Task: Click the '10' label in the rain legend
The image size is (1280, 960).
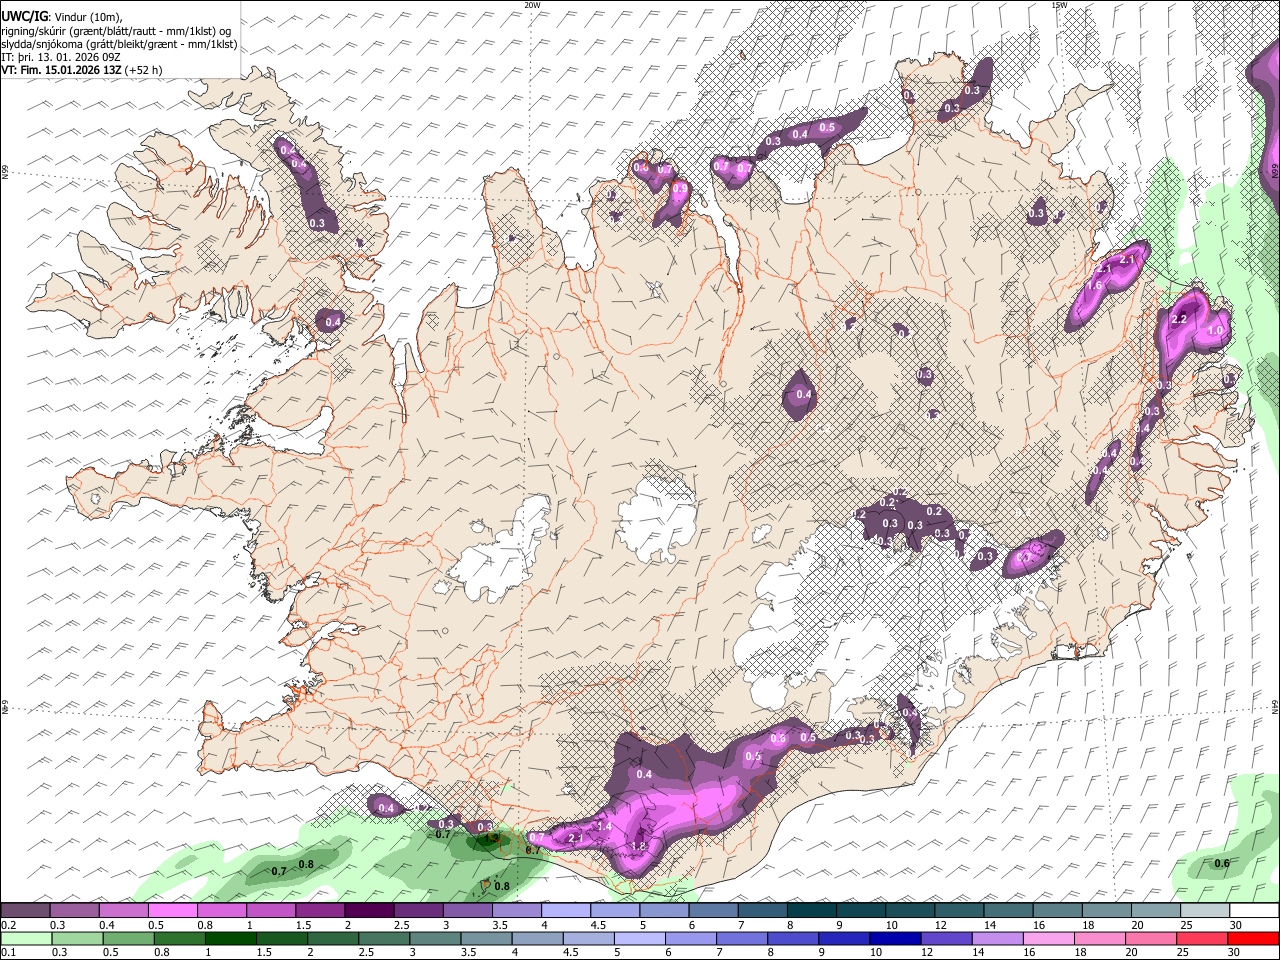Action: [876, 952]
